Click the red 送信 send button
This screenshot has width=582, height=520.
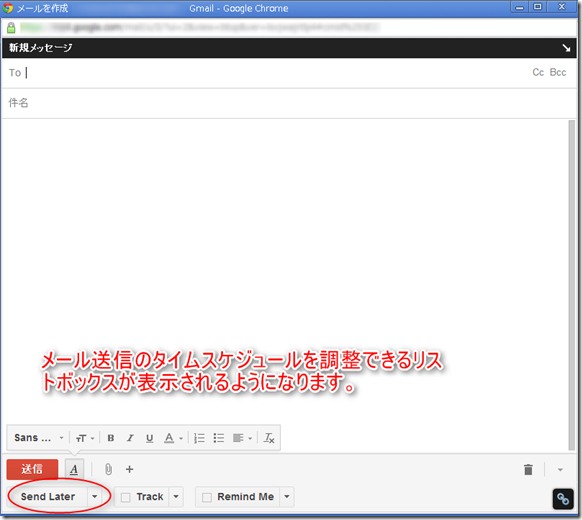pyautogui.click(x=32, y=469)
